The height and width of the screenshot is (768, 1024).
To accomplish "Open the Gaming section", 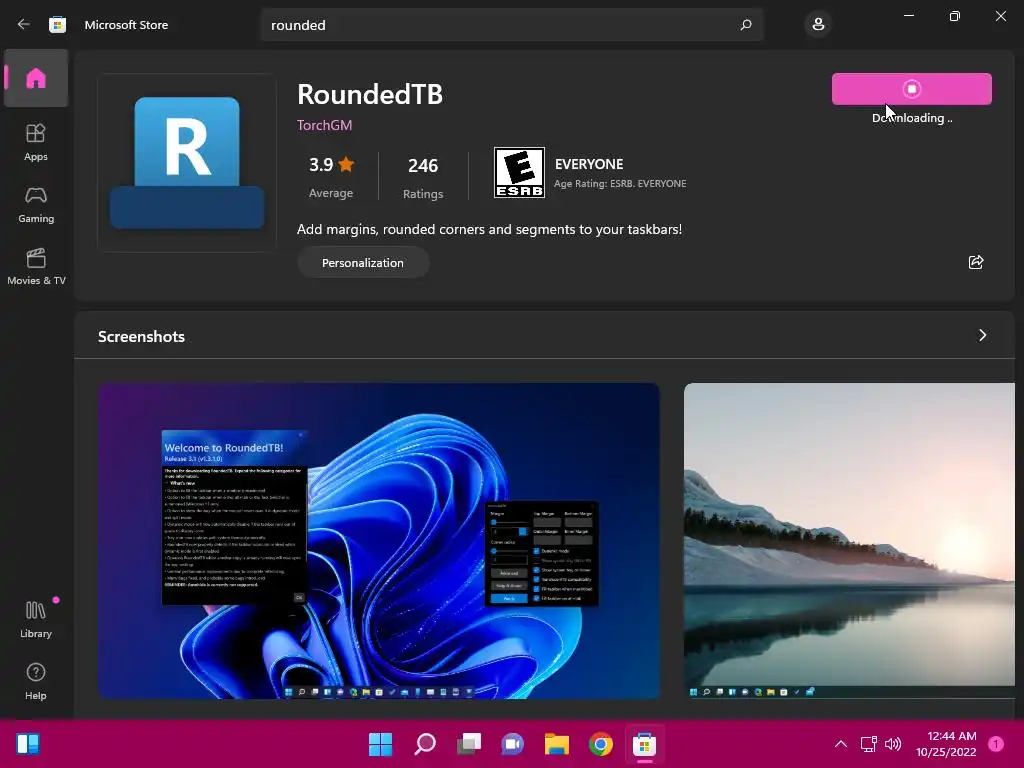I will click(x=36, y=204).
